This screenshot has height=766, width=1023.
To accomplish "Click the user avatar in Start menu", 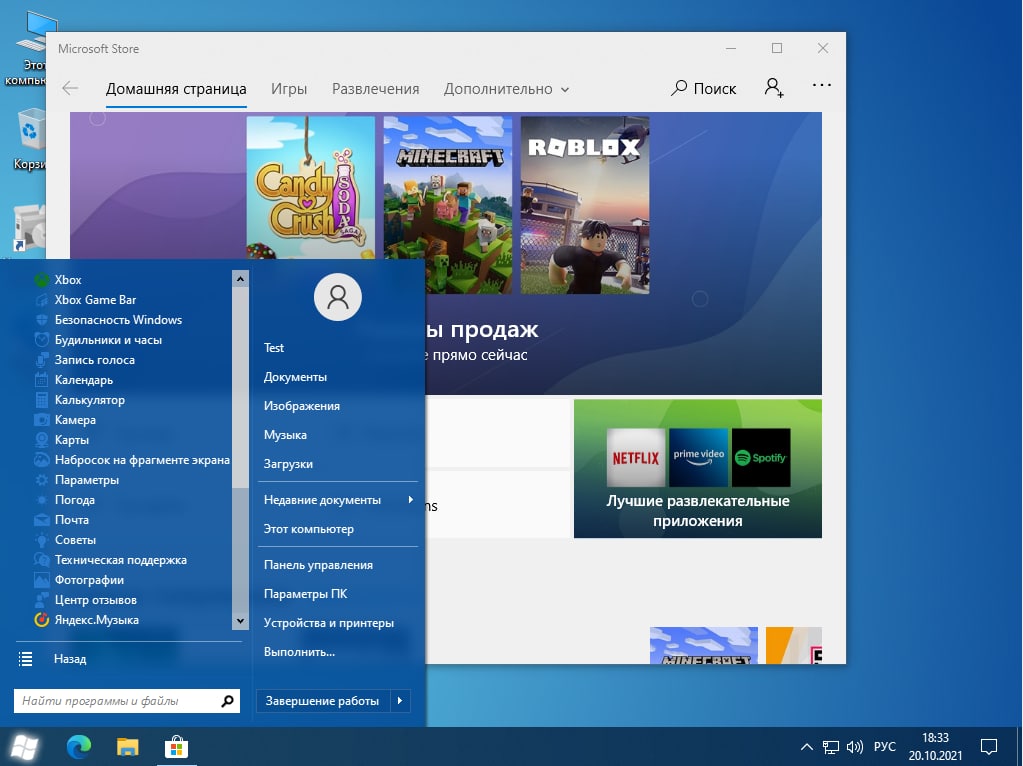I will pos(338,298).
